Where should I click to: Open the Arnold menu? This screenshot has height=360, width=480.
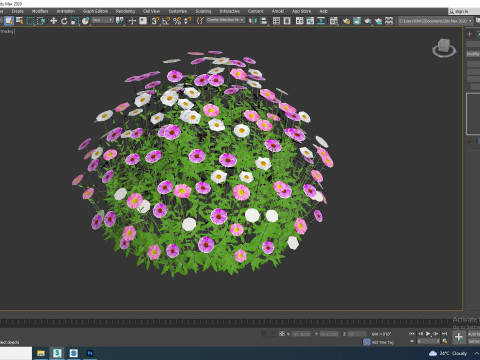pyautogui.click(x=278, y=11)
